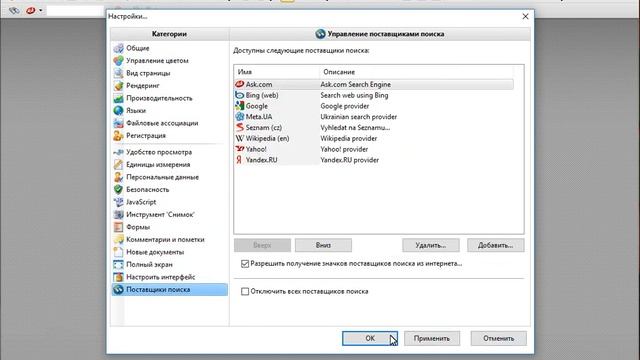
Task: Select Инструмент 'Снимок' icon
Action: (118, 215)
